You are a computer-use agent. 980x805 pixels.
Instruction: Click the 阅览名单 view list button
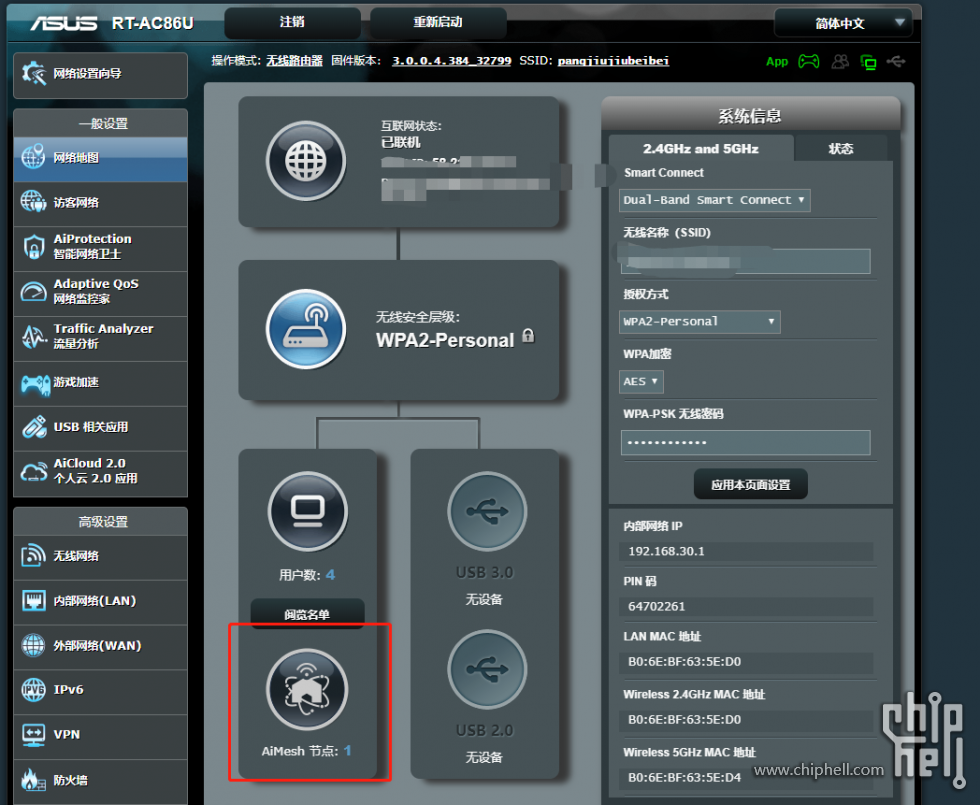(x=307, y=614)
